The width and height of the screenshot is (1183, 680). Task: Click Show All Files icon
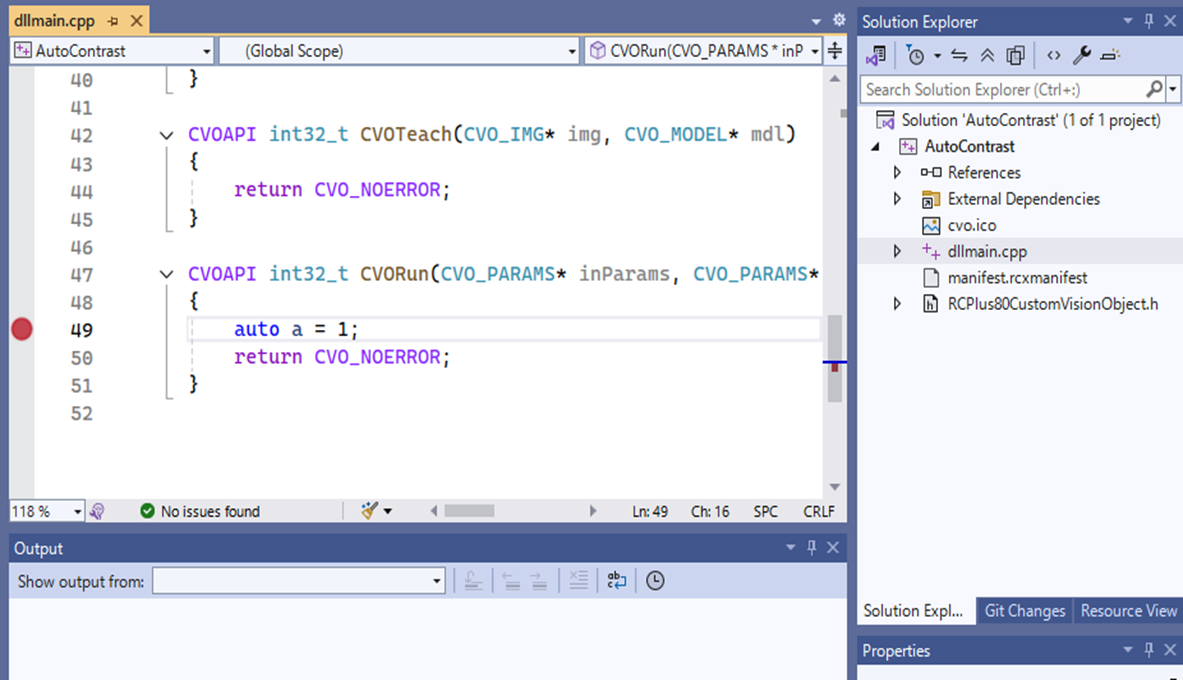point(1016,56)
